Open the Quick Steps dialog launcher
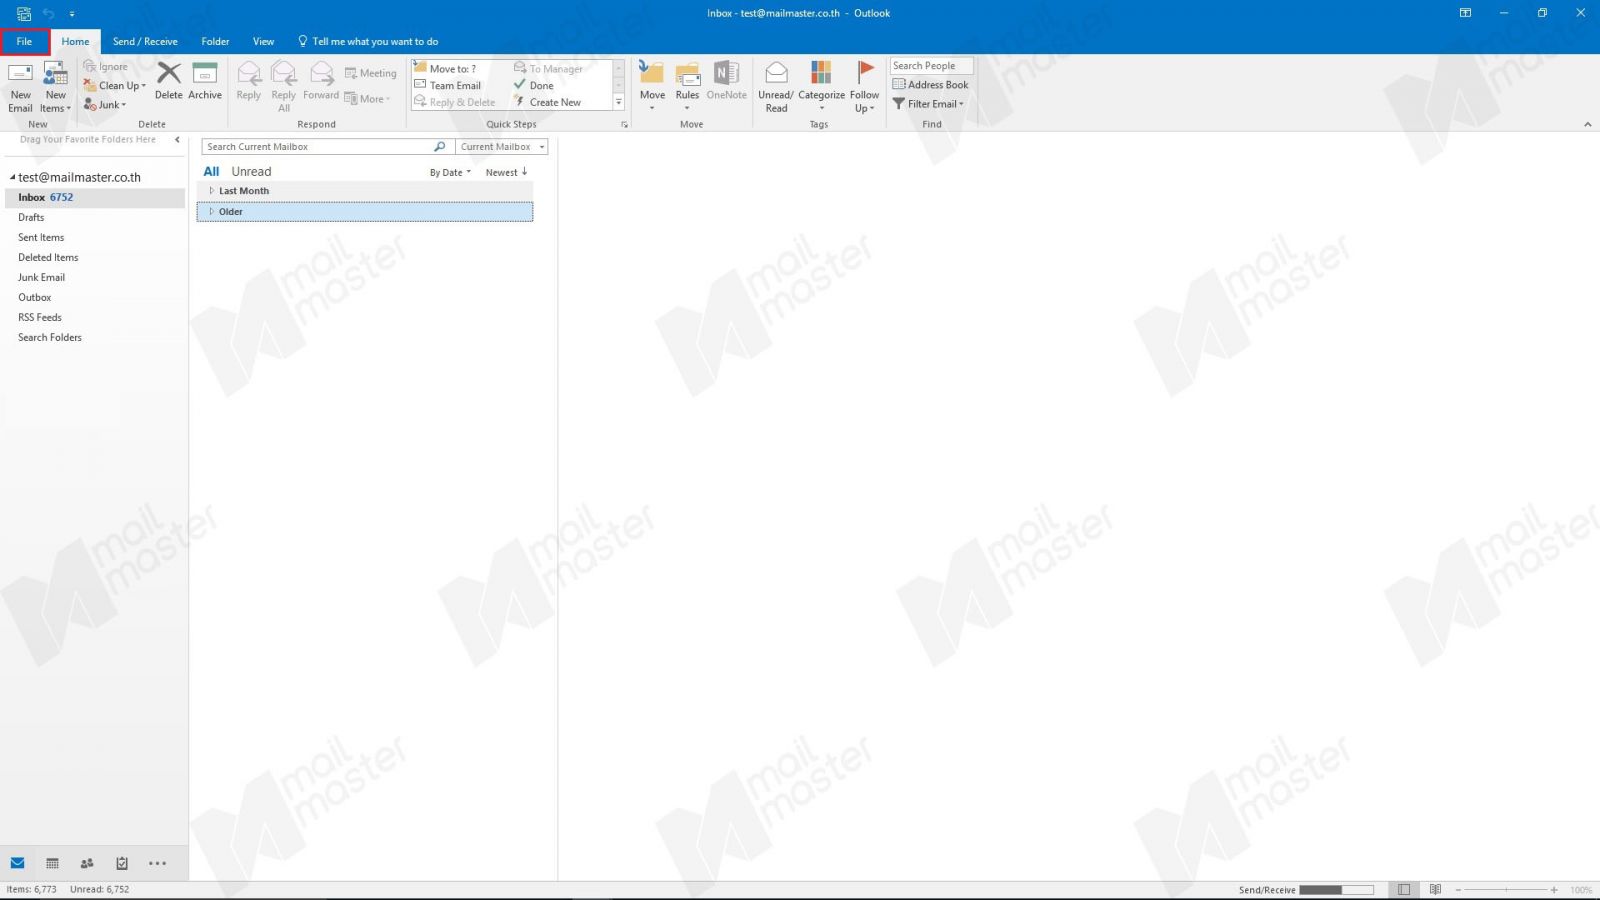The image size is (1600, 900). pos(624,125)
